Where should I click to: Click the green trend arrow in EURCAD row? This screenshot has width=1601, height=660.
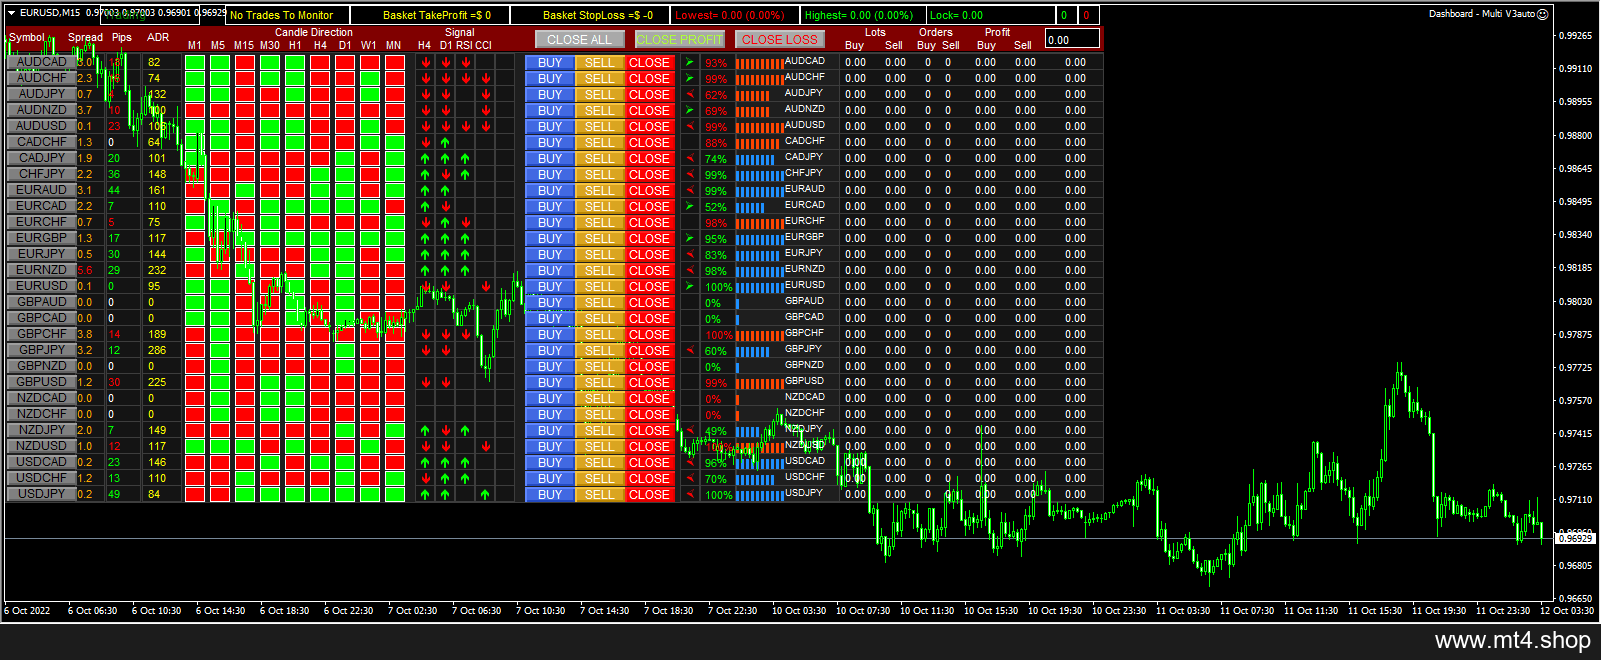[689, 206]
